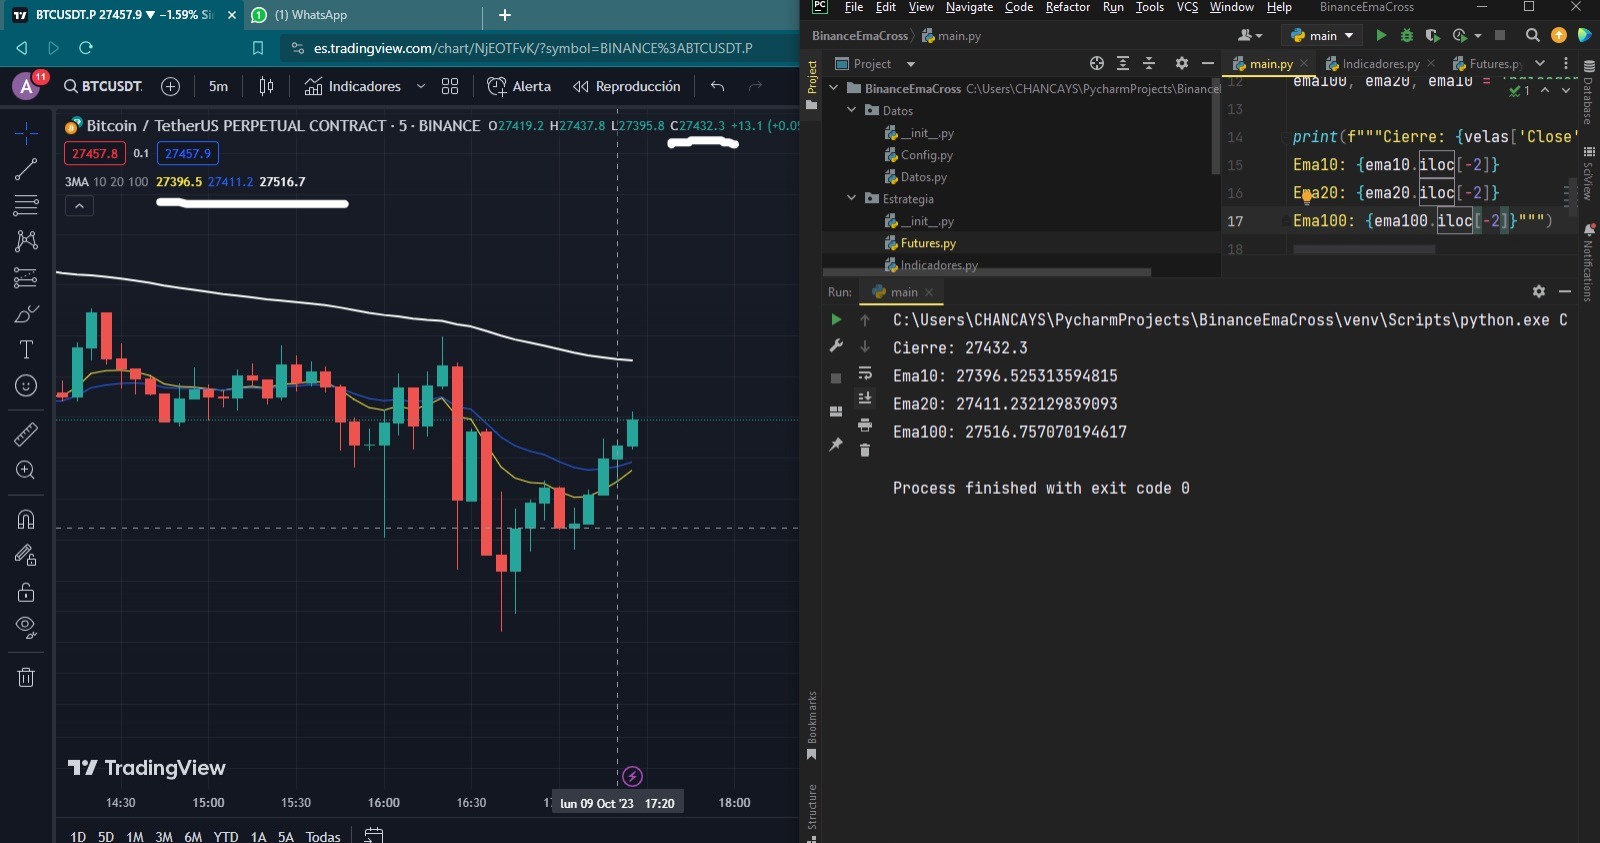The height and width of the screenshot is (843, 1600).
Task: Change the 5m timeframe interval
Action: click(x=218, y=87)
